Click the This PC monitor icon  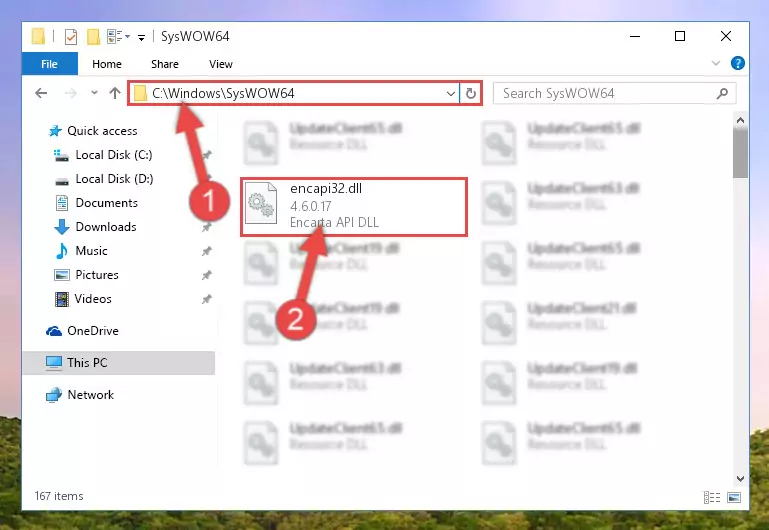point(54,363)
